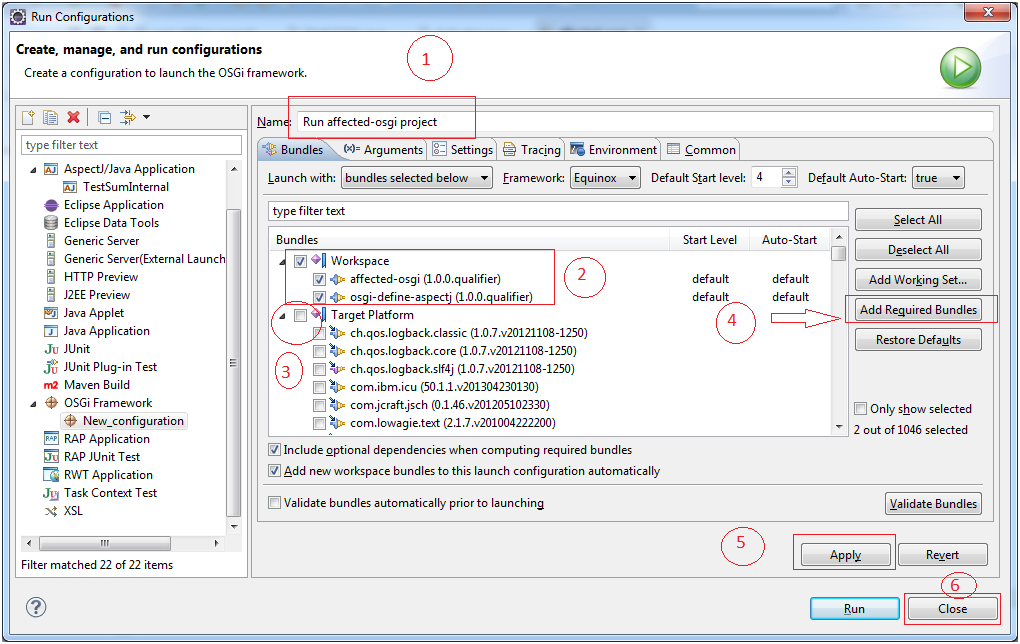This screenshot has width=1020, height=644.
Task: Uncheck affected-osgi bundle checkbox
Action: click(x=319, y=280)
